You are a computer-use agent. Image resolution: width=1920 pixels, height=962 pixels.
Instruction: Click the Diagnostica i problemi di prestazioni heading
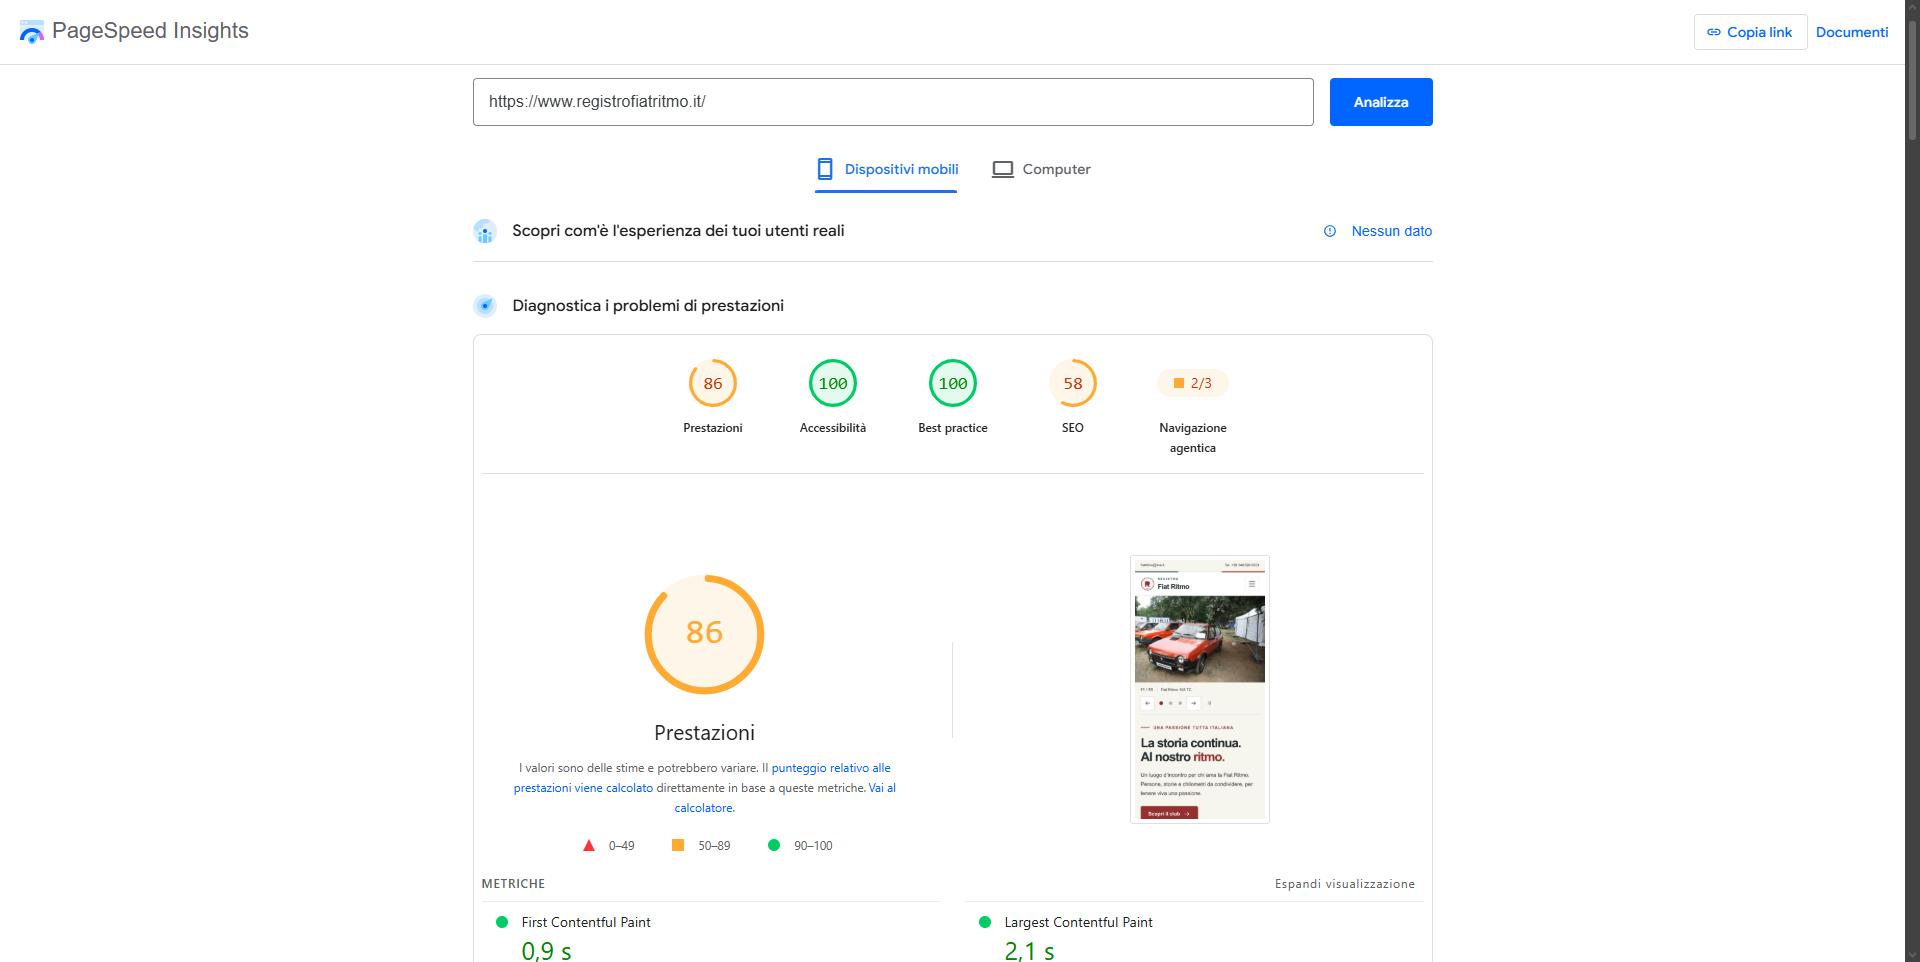[x=648, y=306]
